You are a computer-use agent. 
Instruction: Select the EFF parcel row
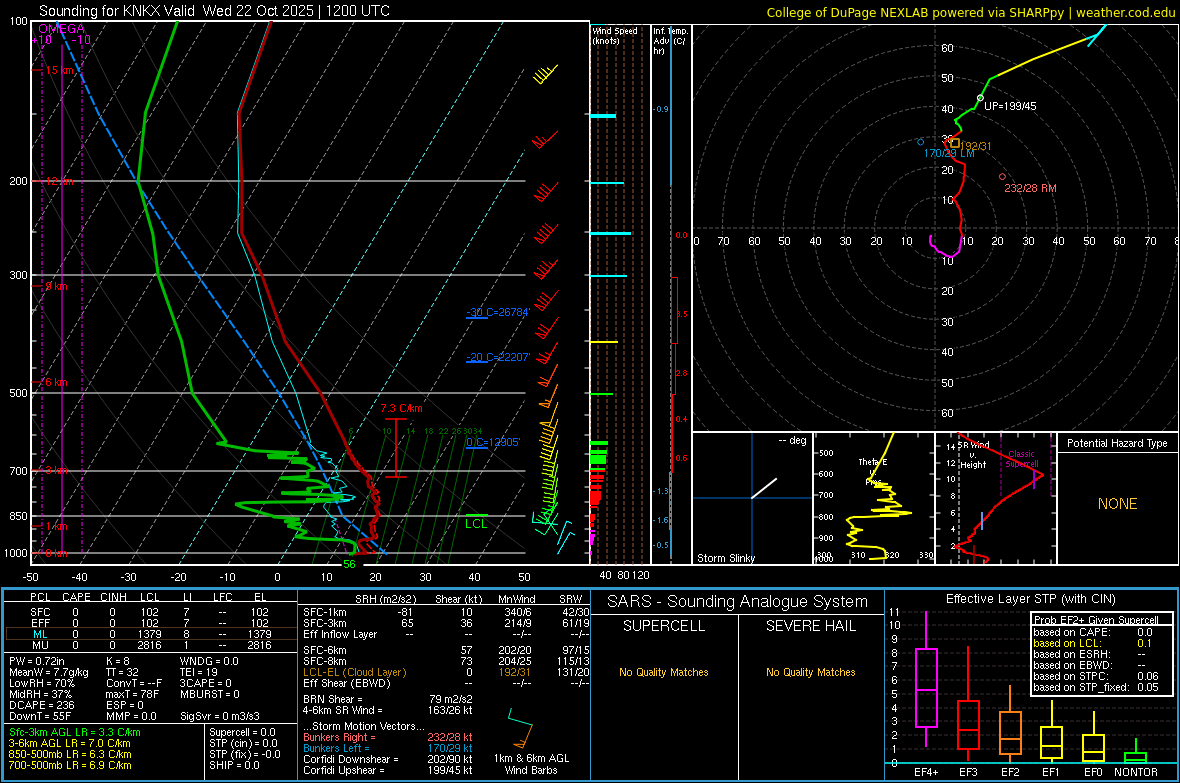tap(149, 623)
